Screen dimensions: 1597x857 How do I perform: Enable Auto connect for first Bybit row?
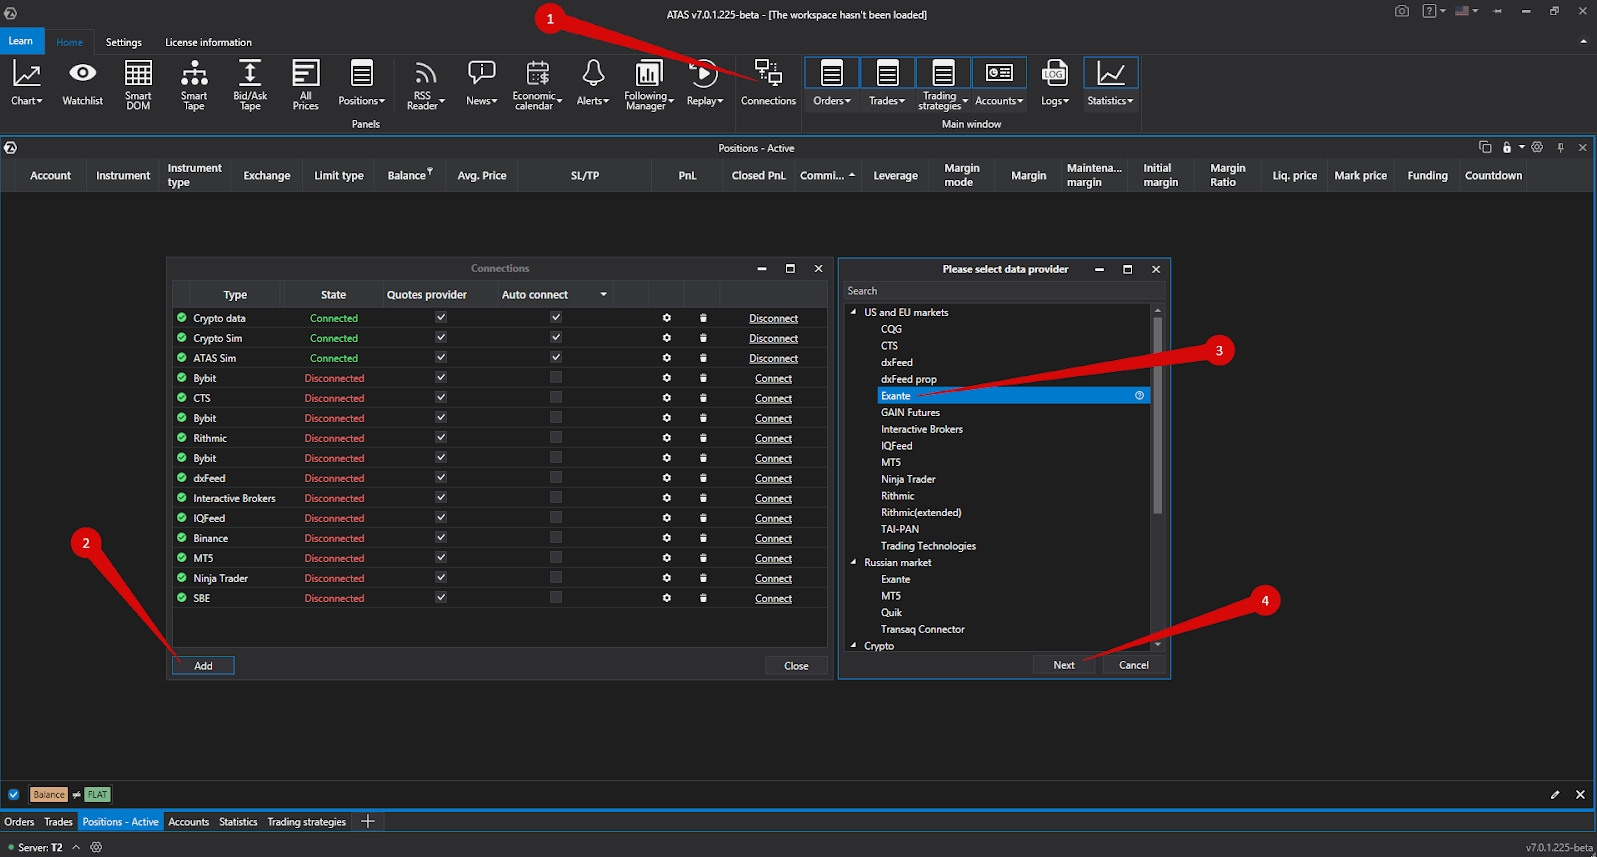556,378
